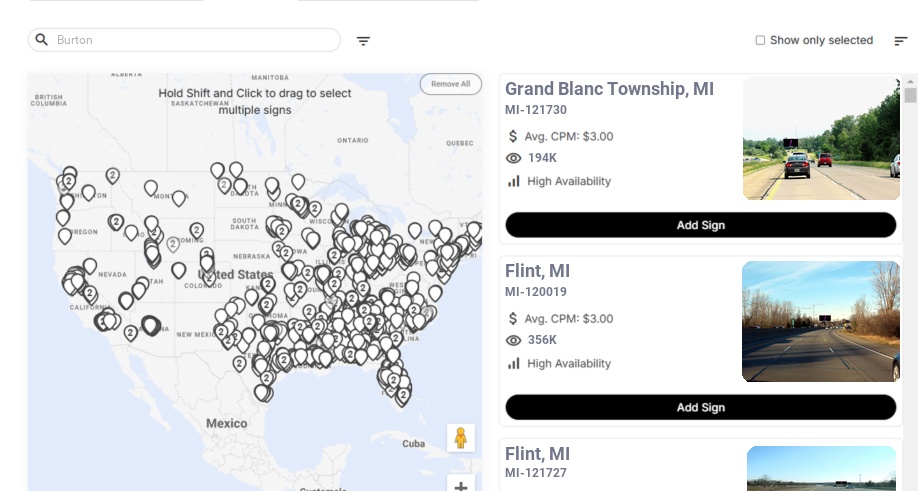Click the eye impressions icon for MI-121730
The width and height of the screenshot is (920, 491).
click(x=514, y=158)
